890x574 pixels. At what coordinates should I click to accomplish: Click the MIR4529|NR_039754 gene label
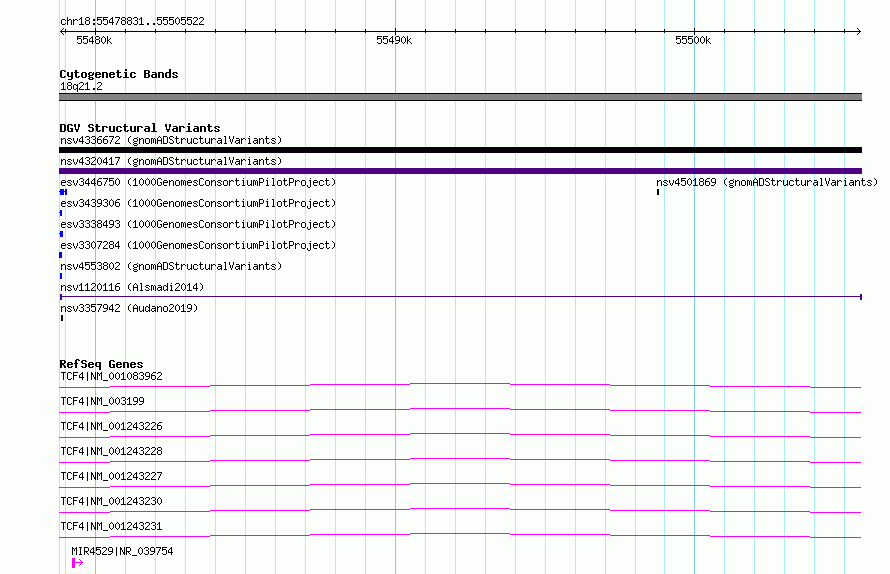click(x=122, y=551)
